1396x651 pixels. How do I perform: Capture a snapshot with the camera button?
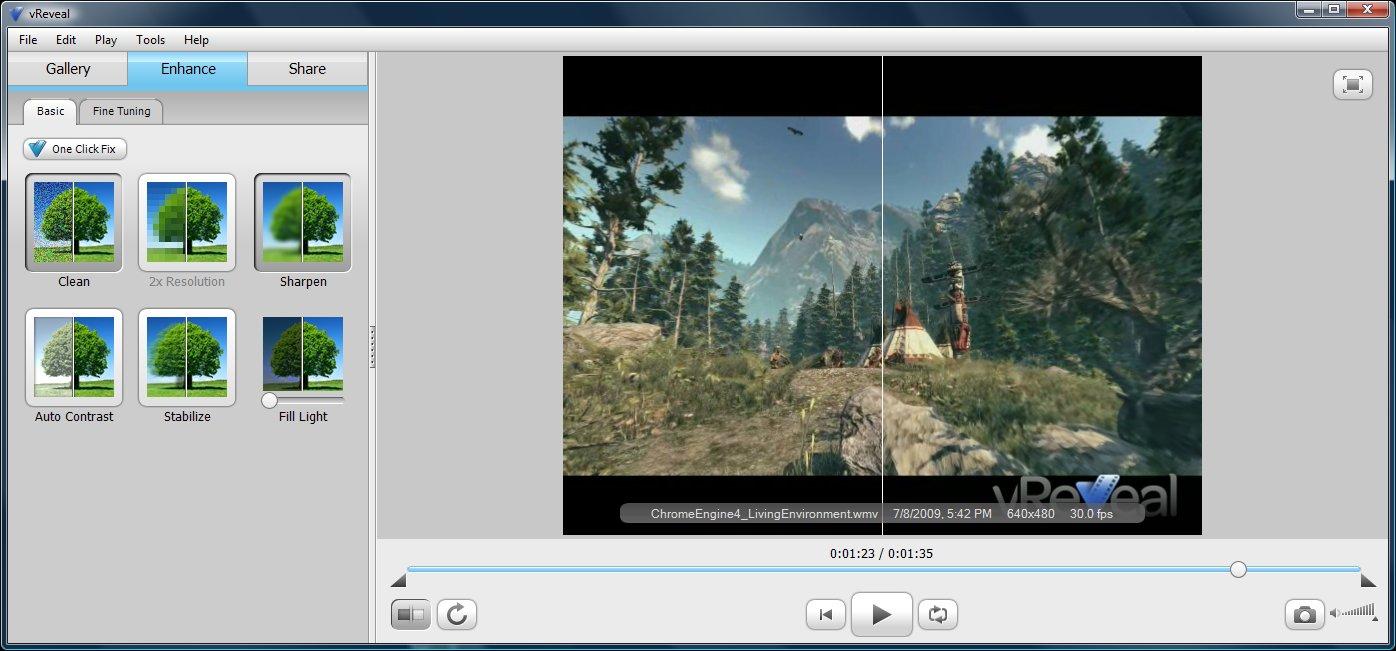[1305, 614]
